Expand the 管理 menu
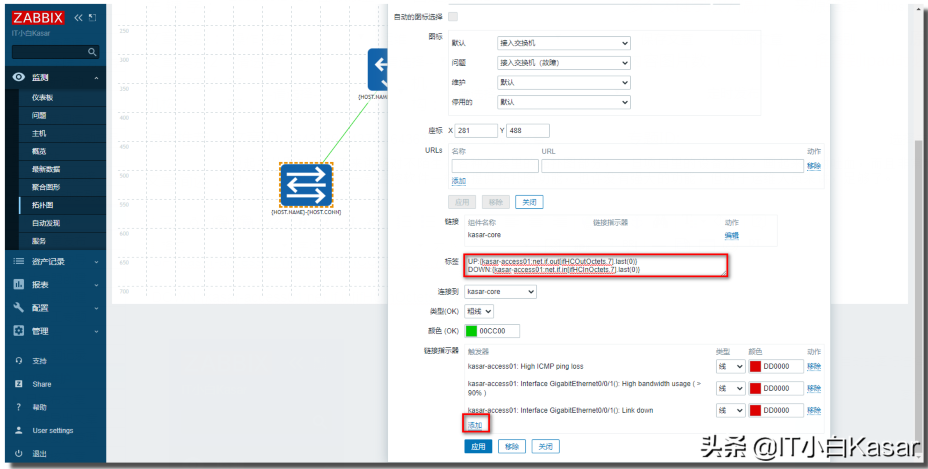 coord(96,332)
